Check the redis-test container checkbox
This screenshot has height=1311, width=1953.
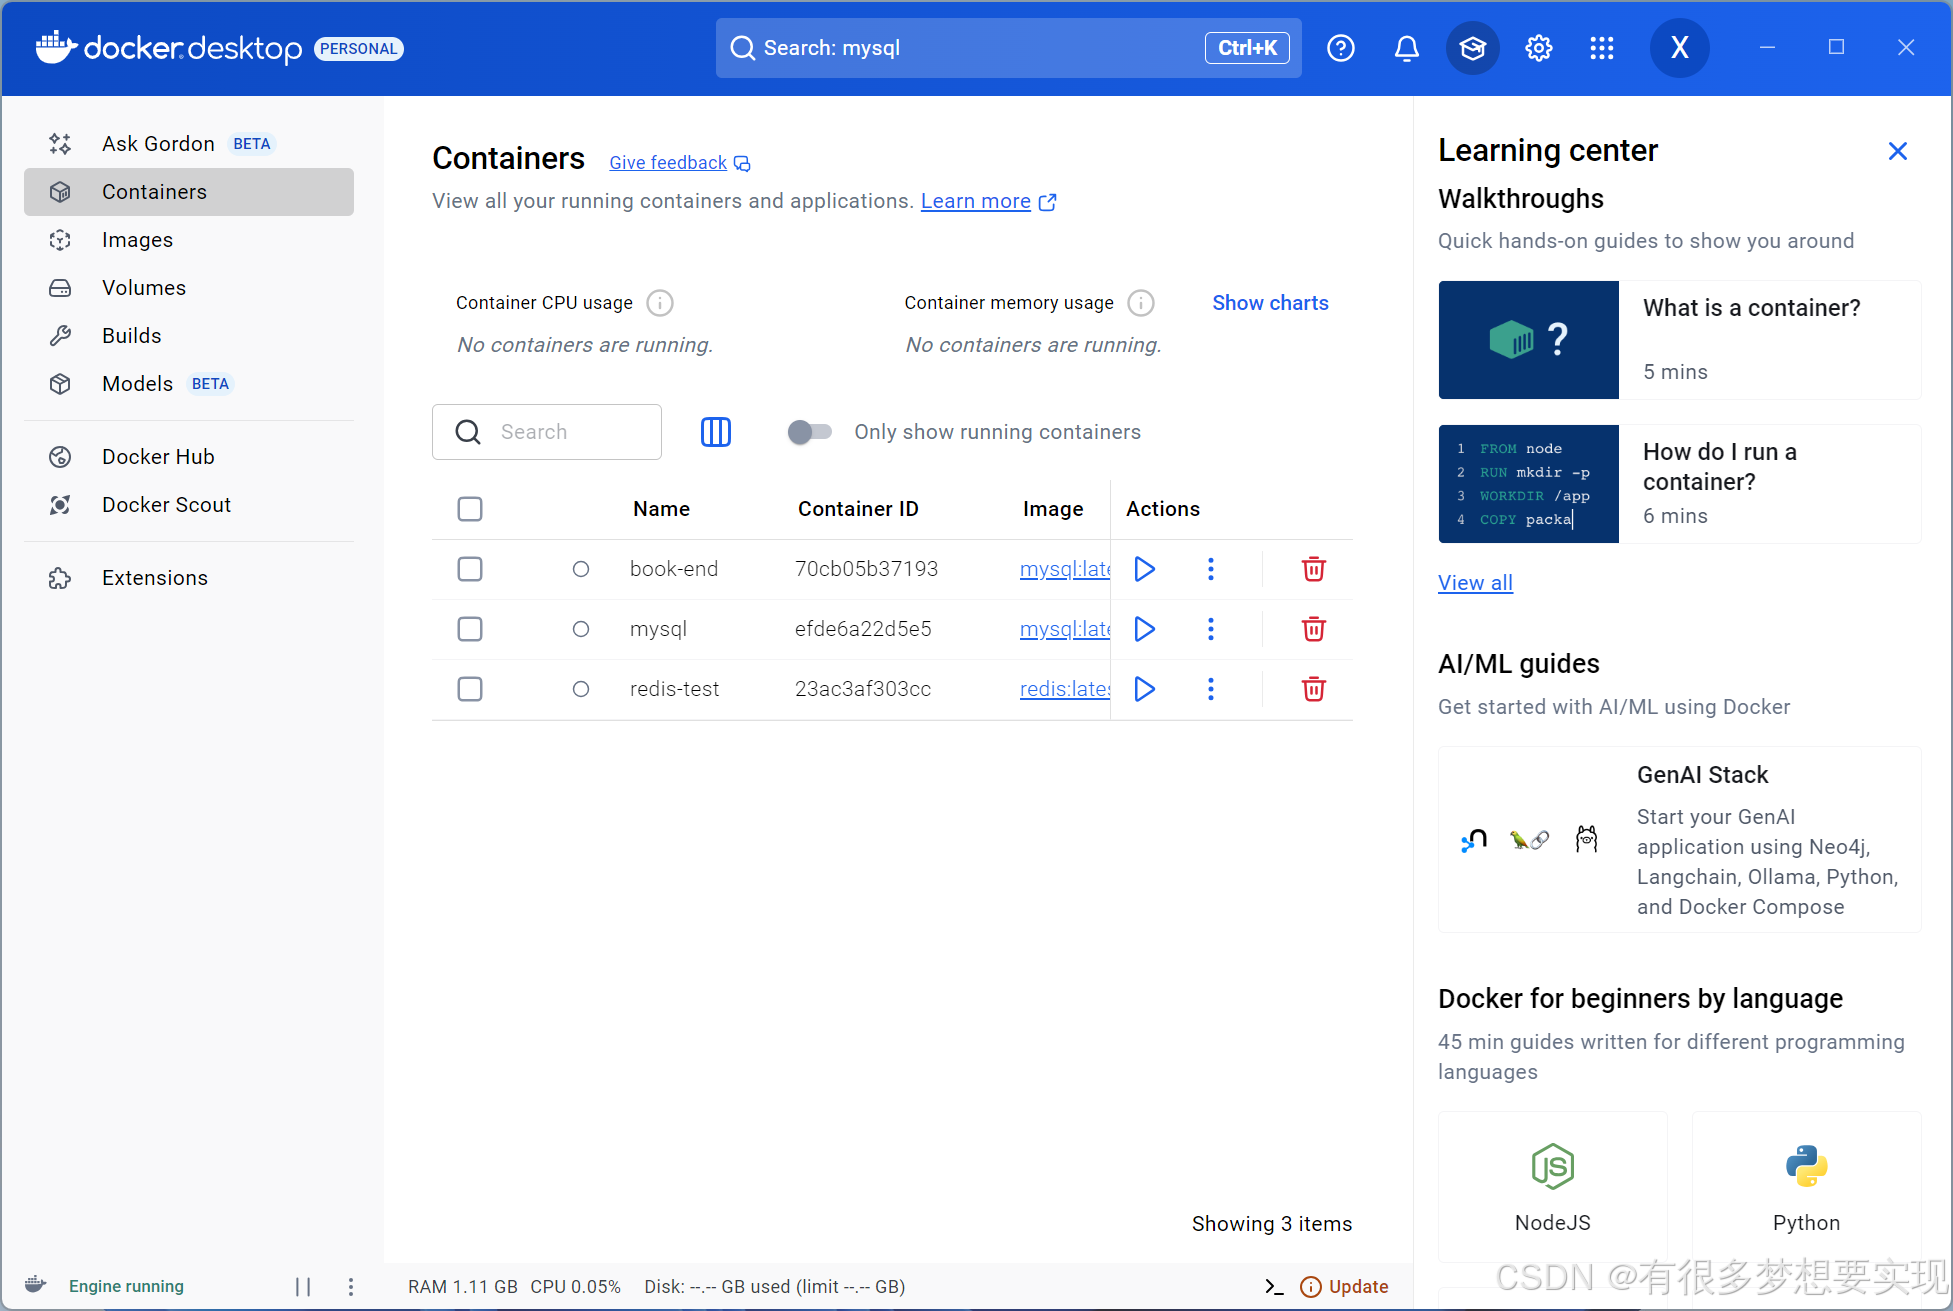[470, 689]
